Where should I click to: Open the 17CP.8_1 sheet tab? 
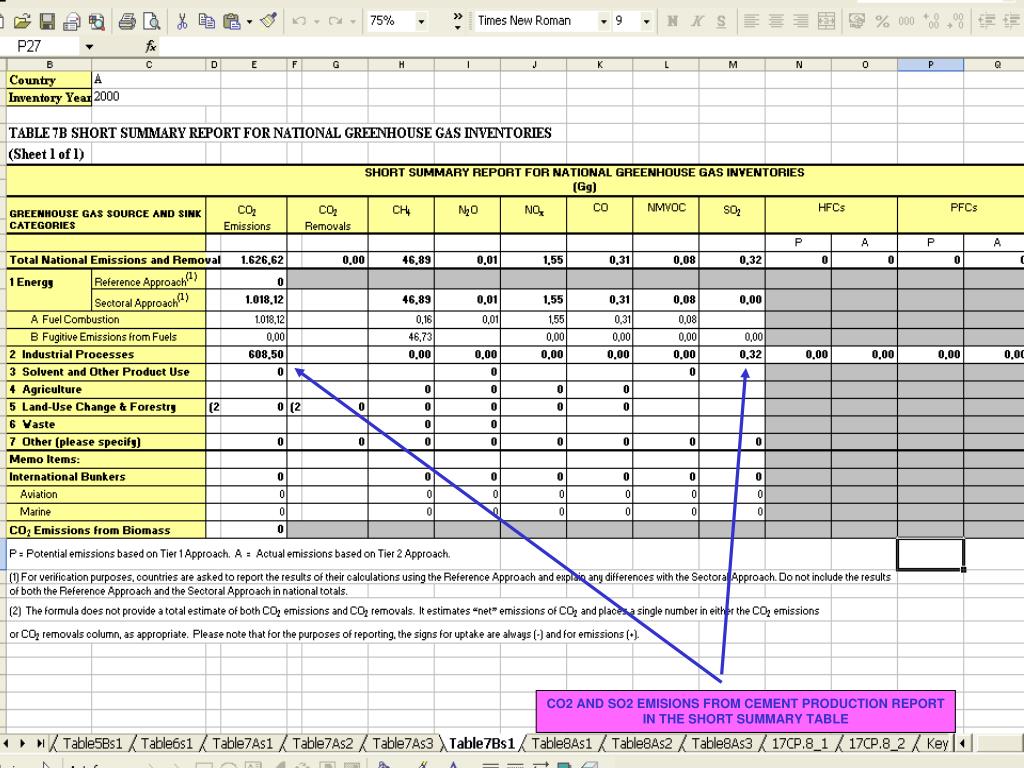point(799,743)
